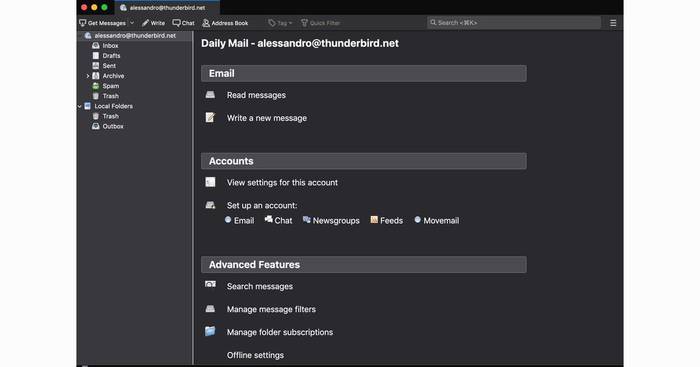Open the Address Book
Image resolution: width=700 pixels, height=367 pixels.
click(x=225, y=23)
